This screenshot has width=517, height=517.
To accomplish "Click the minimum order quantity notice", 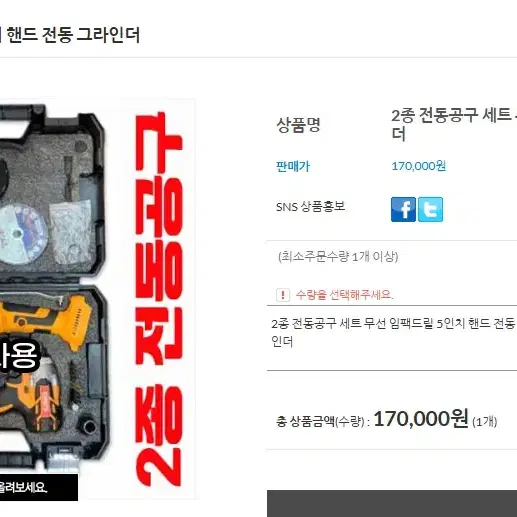I will click(x=338, y=257).
